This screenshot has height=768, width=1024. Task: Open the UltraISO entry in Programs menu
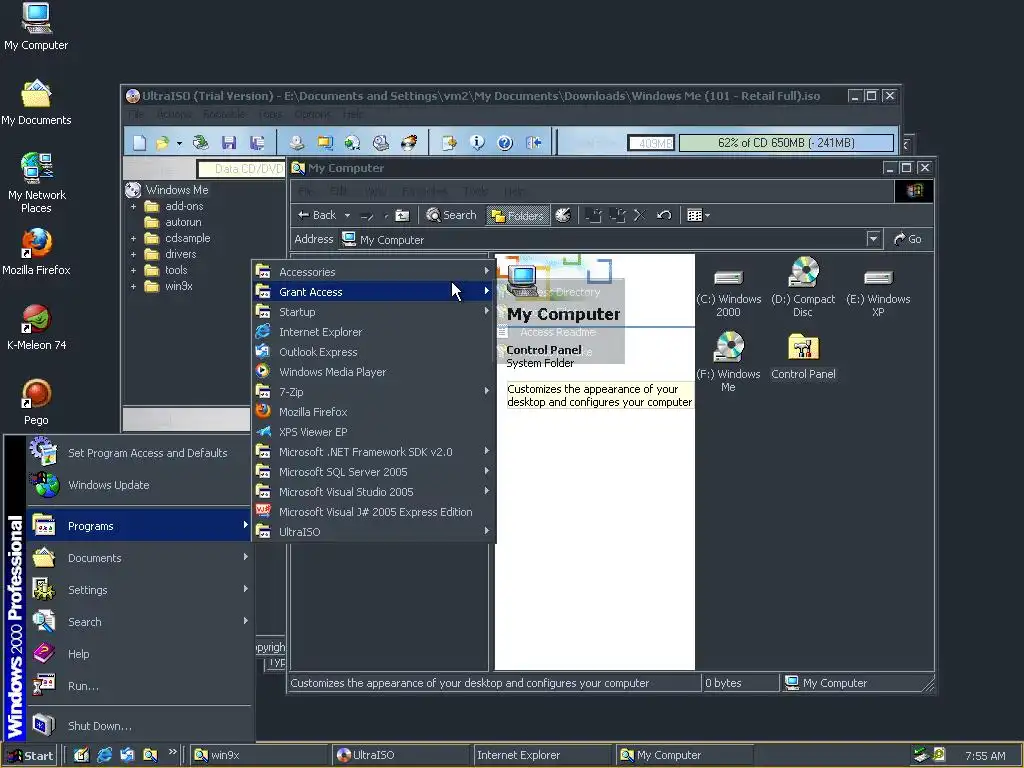point(374,532)
